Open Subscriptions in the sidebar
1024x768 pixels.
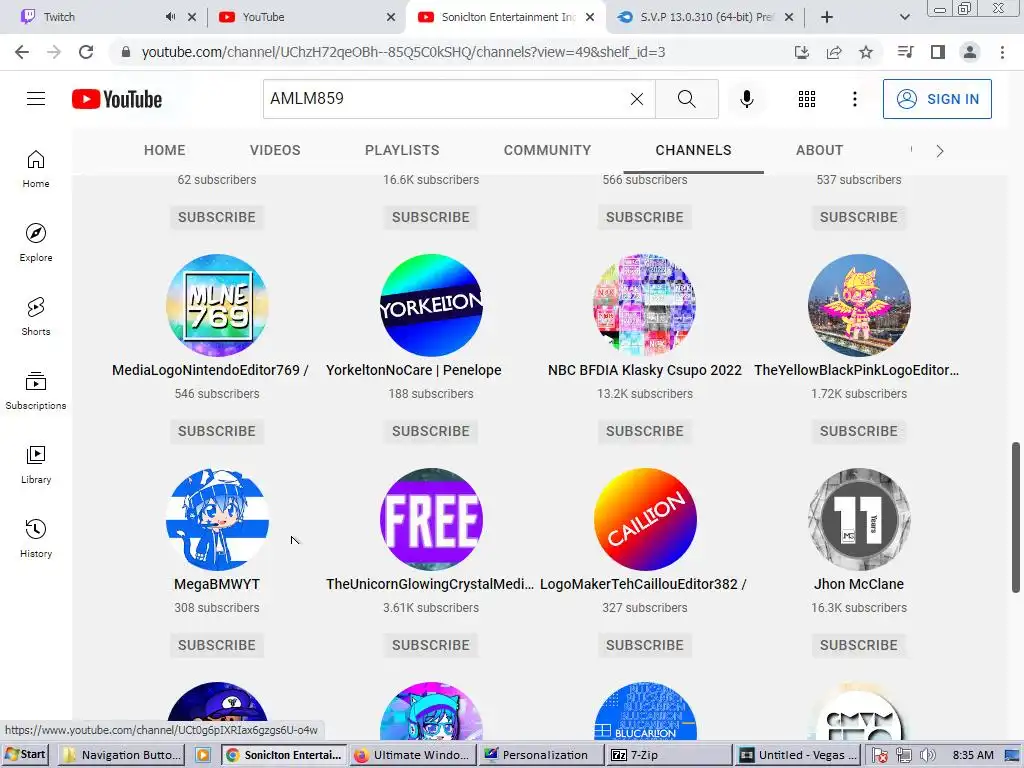coord(36,391)
